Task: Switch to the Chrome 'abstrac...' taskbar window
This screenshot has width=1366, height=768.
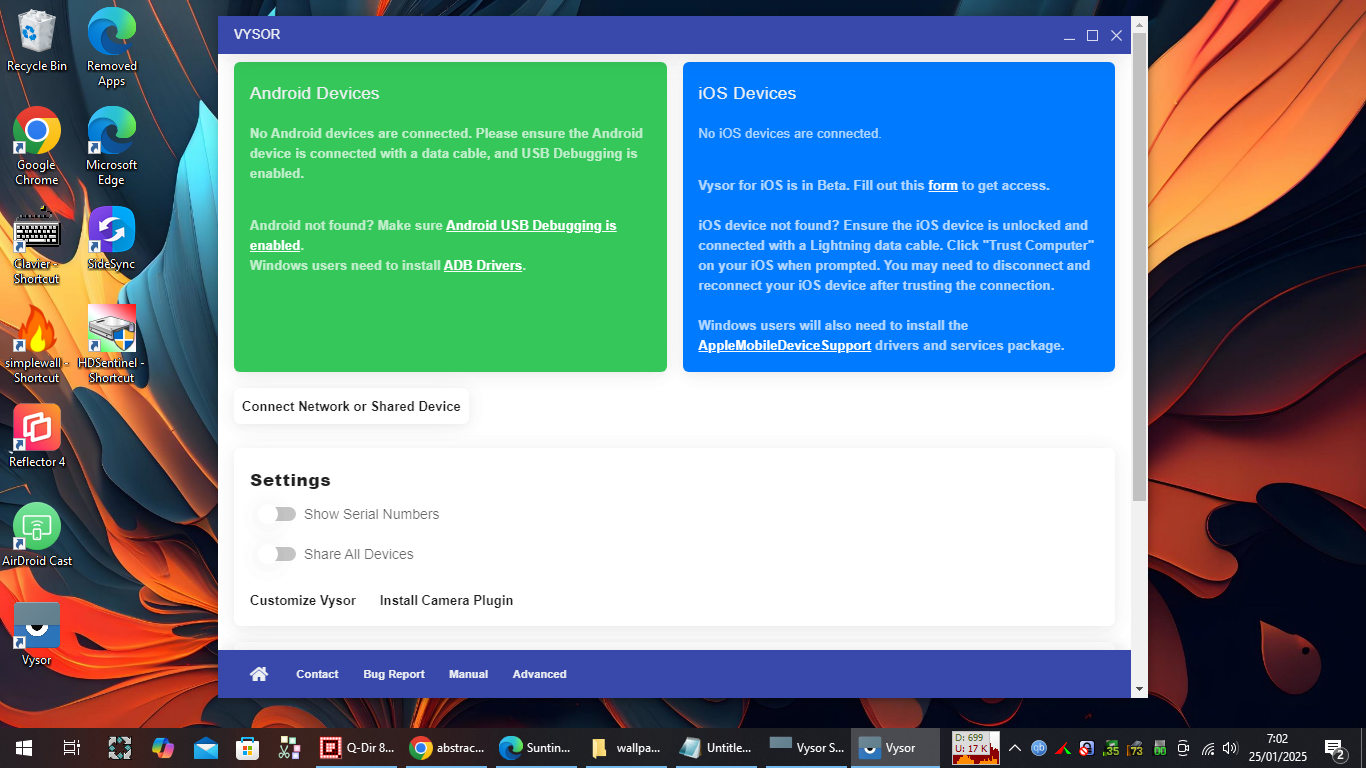Action: pos(447,748)
